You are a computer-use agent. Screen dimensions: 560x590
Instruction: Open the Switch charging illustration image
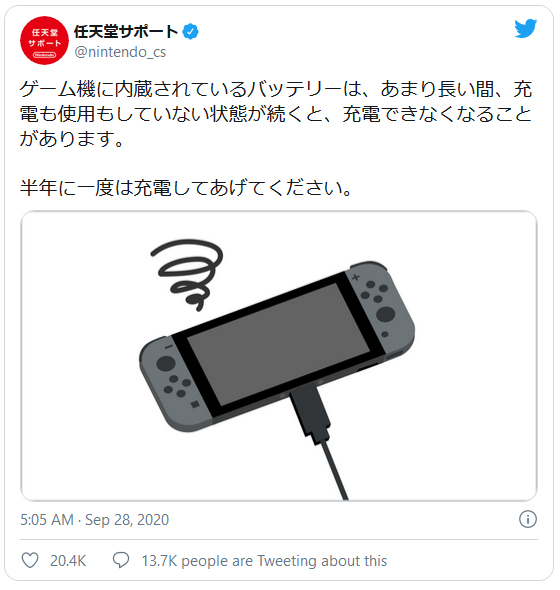click(279, 356)
